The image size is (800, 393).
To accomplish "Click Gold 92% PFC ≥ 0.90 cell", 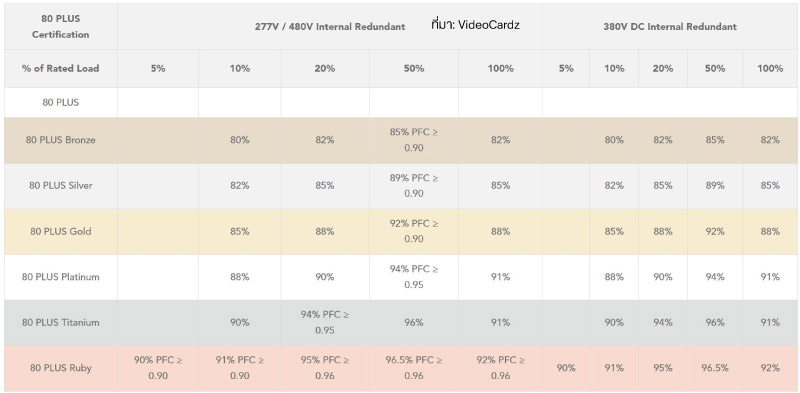I will tap(414, 231).
